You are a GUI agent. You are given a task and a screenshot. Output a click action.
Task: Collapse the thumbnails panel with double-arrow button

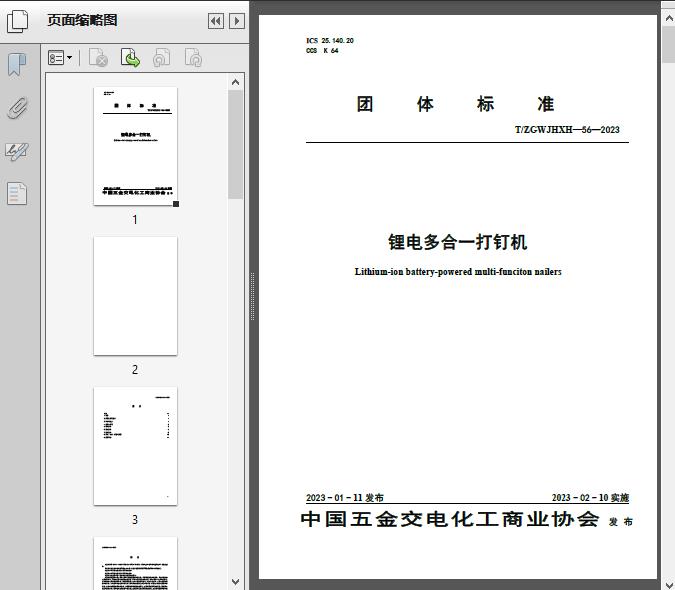216,21
